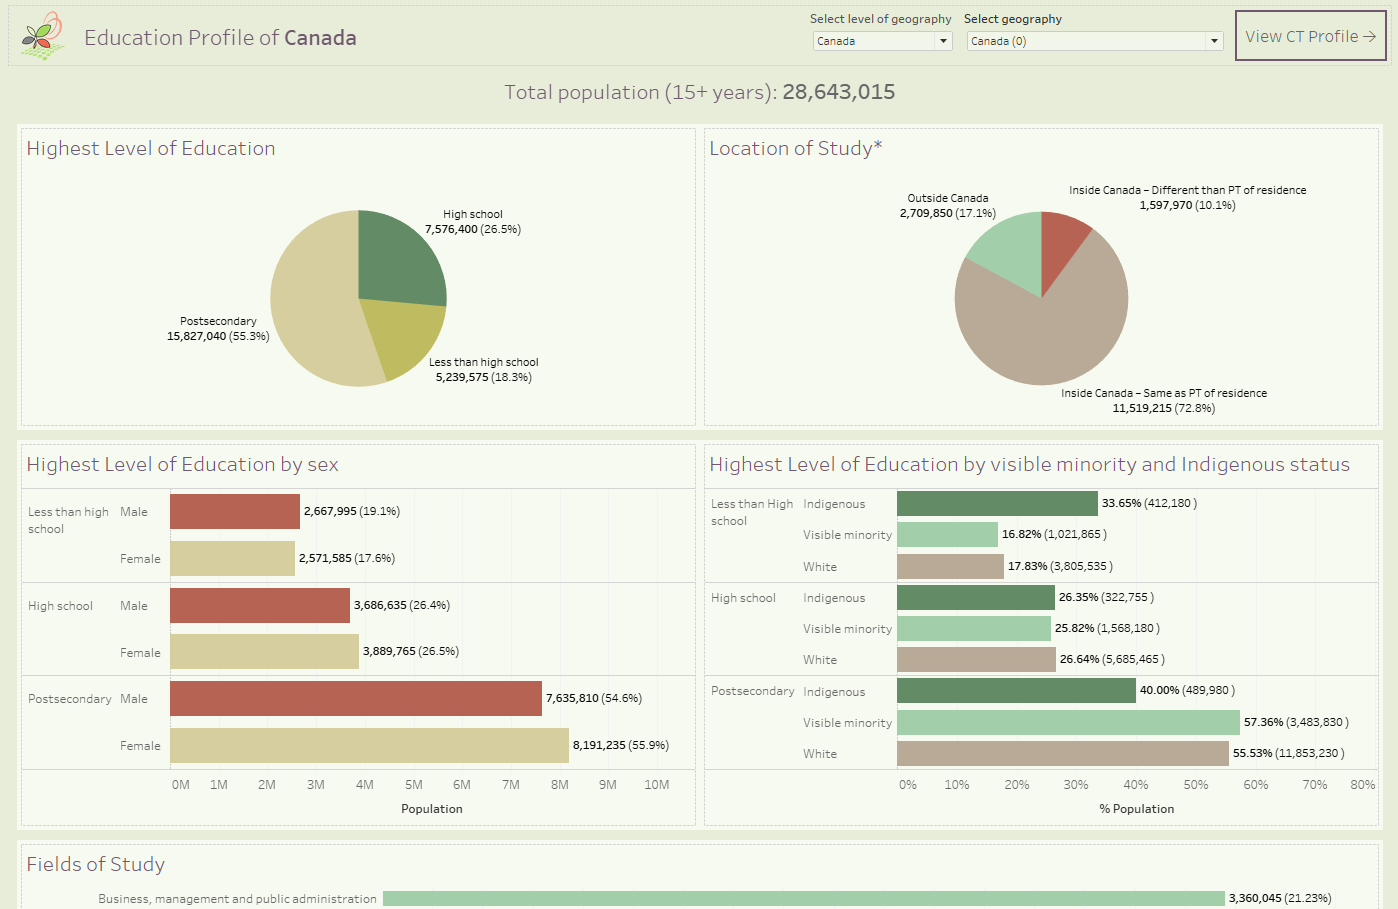Select Less than high school Female bar
Image resolution: width=1398 pixels, height=909 pixels.
click(232, 559)
